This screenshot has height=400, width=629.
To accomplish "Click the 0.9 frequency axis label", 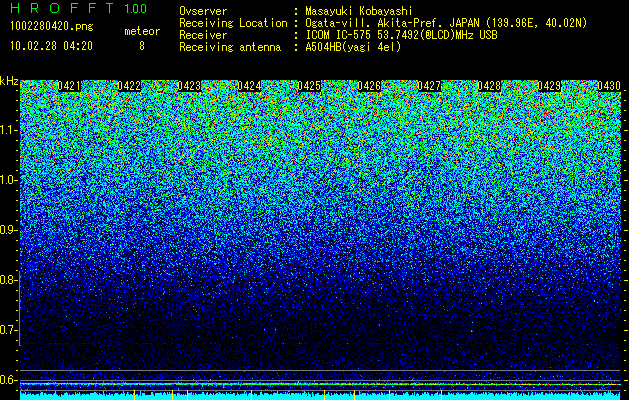I will point(9,230).
